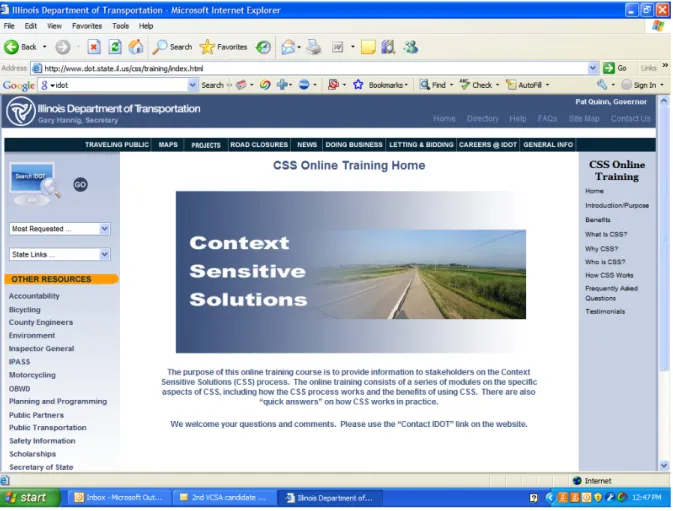
Task: Click Google toolbar search input field
Action: pyautogui.click(x=118, y=85)
